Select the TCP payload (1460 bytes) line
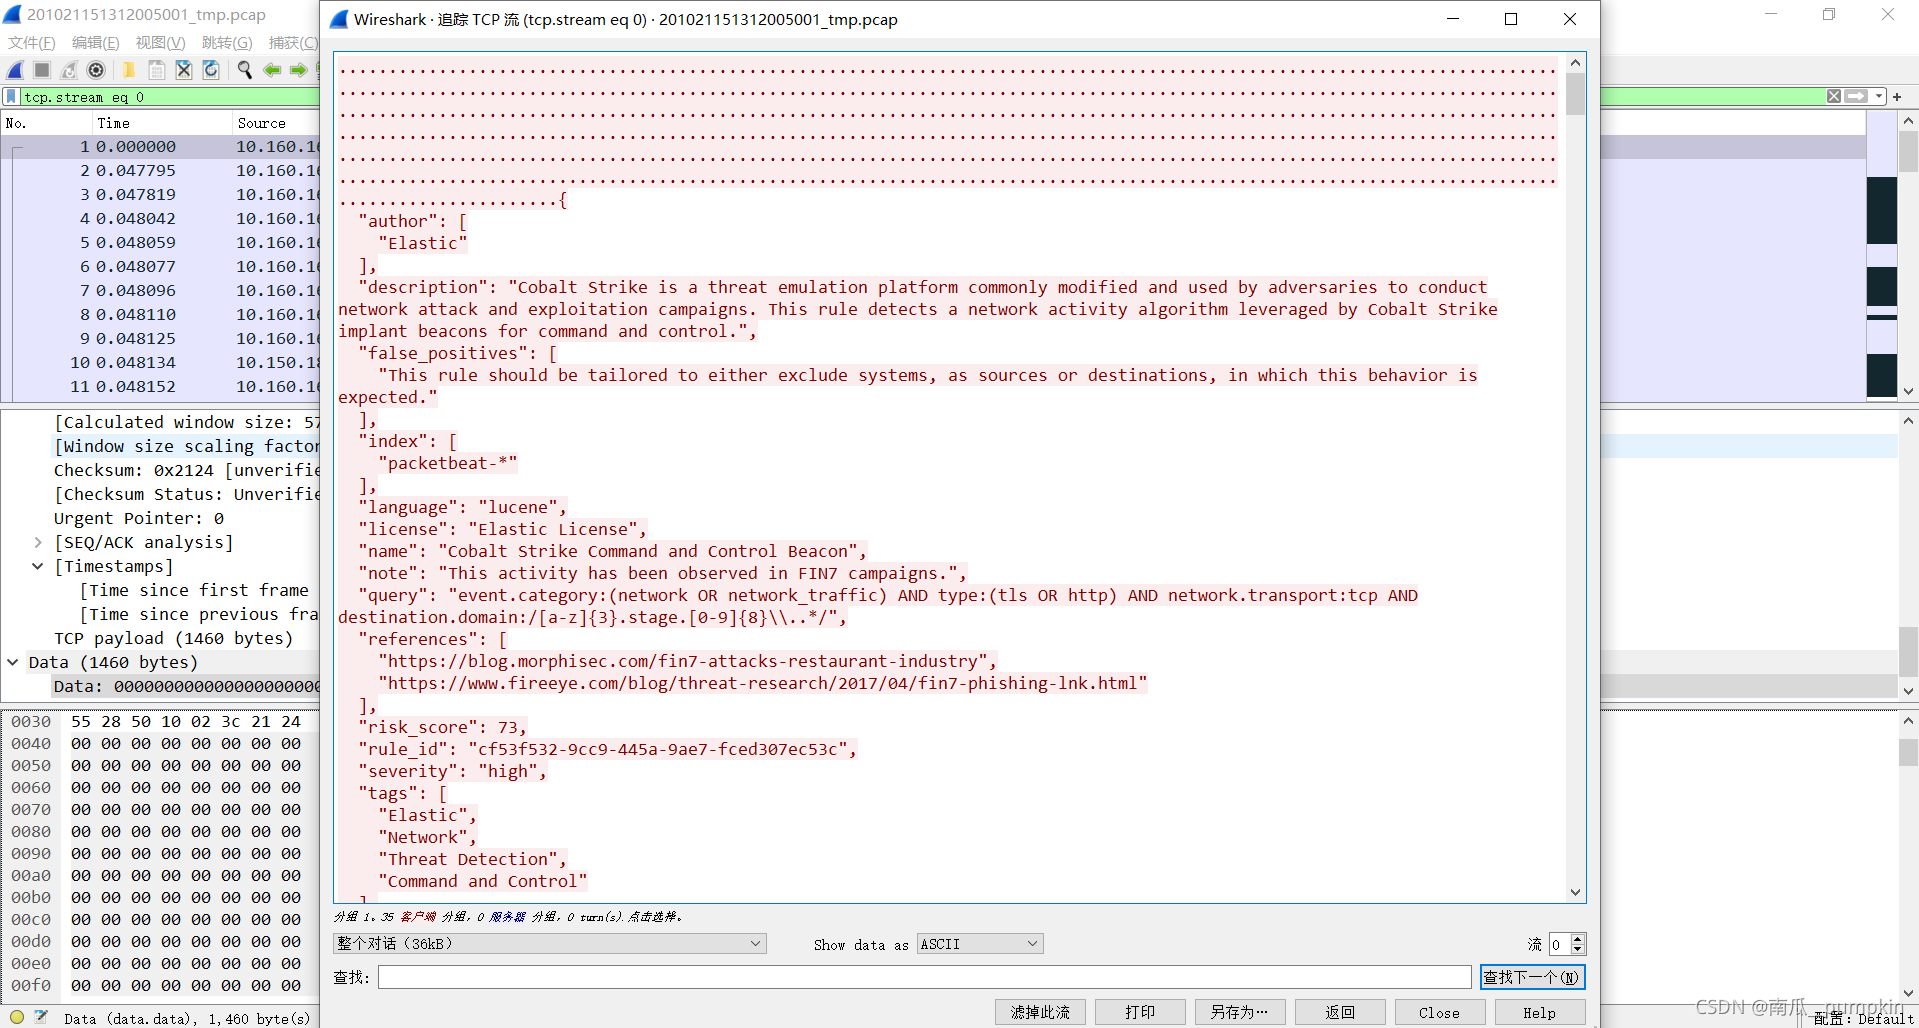Image resolution: width=1919 pixels, height=1028 pixels. 173,638
